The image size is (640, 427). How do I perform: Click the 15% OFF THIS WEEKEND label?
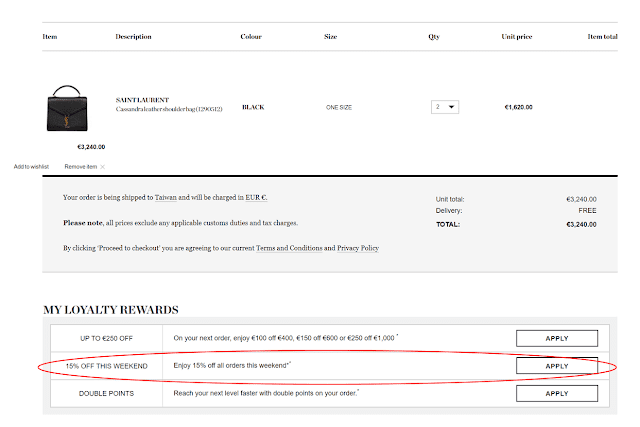107,366
